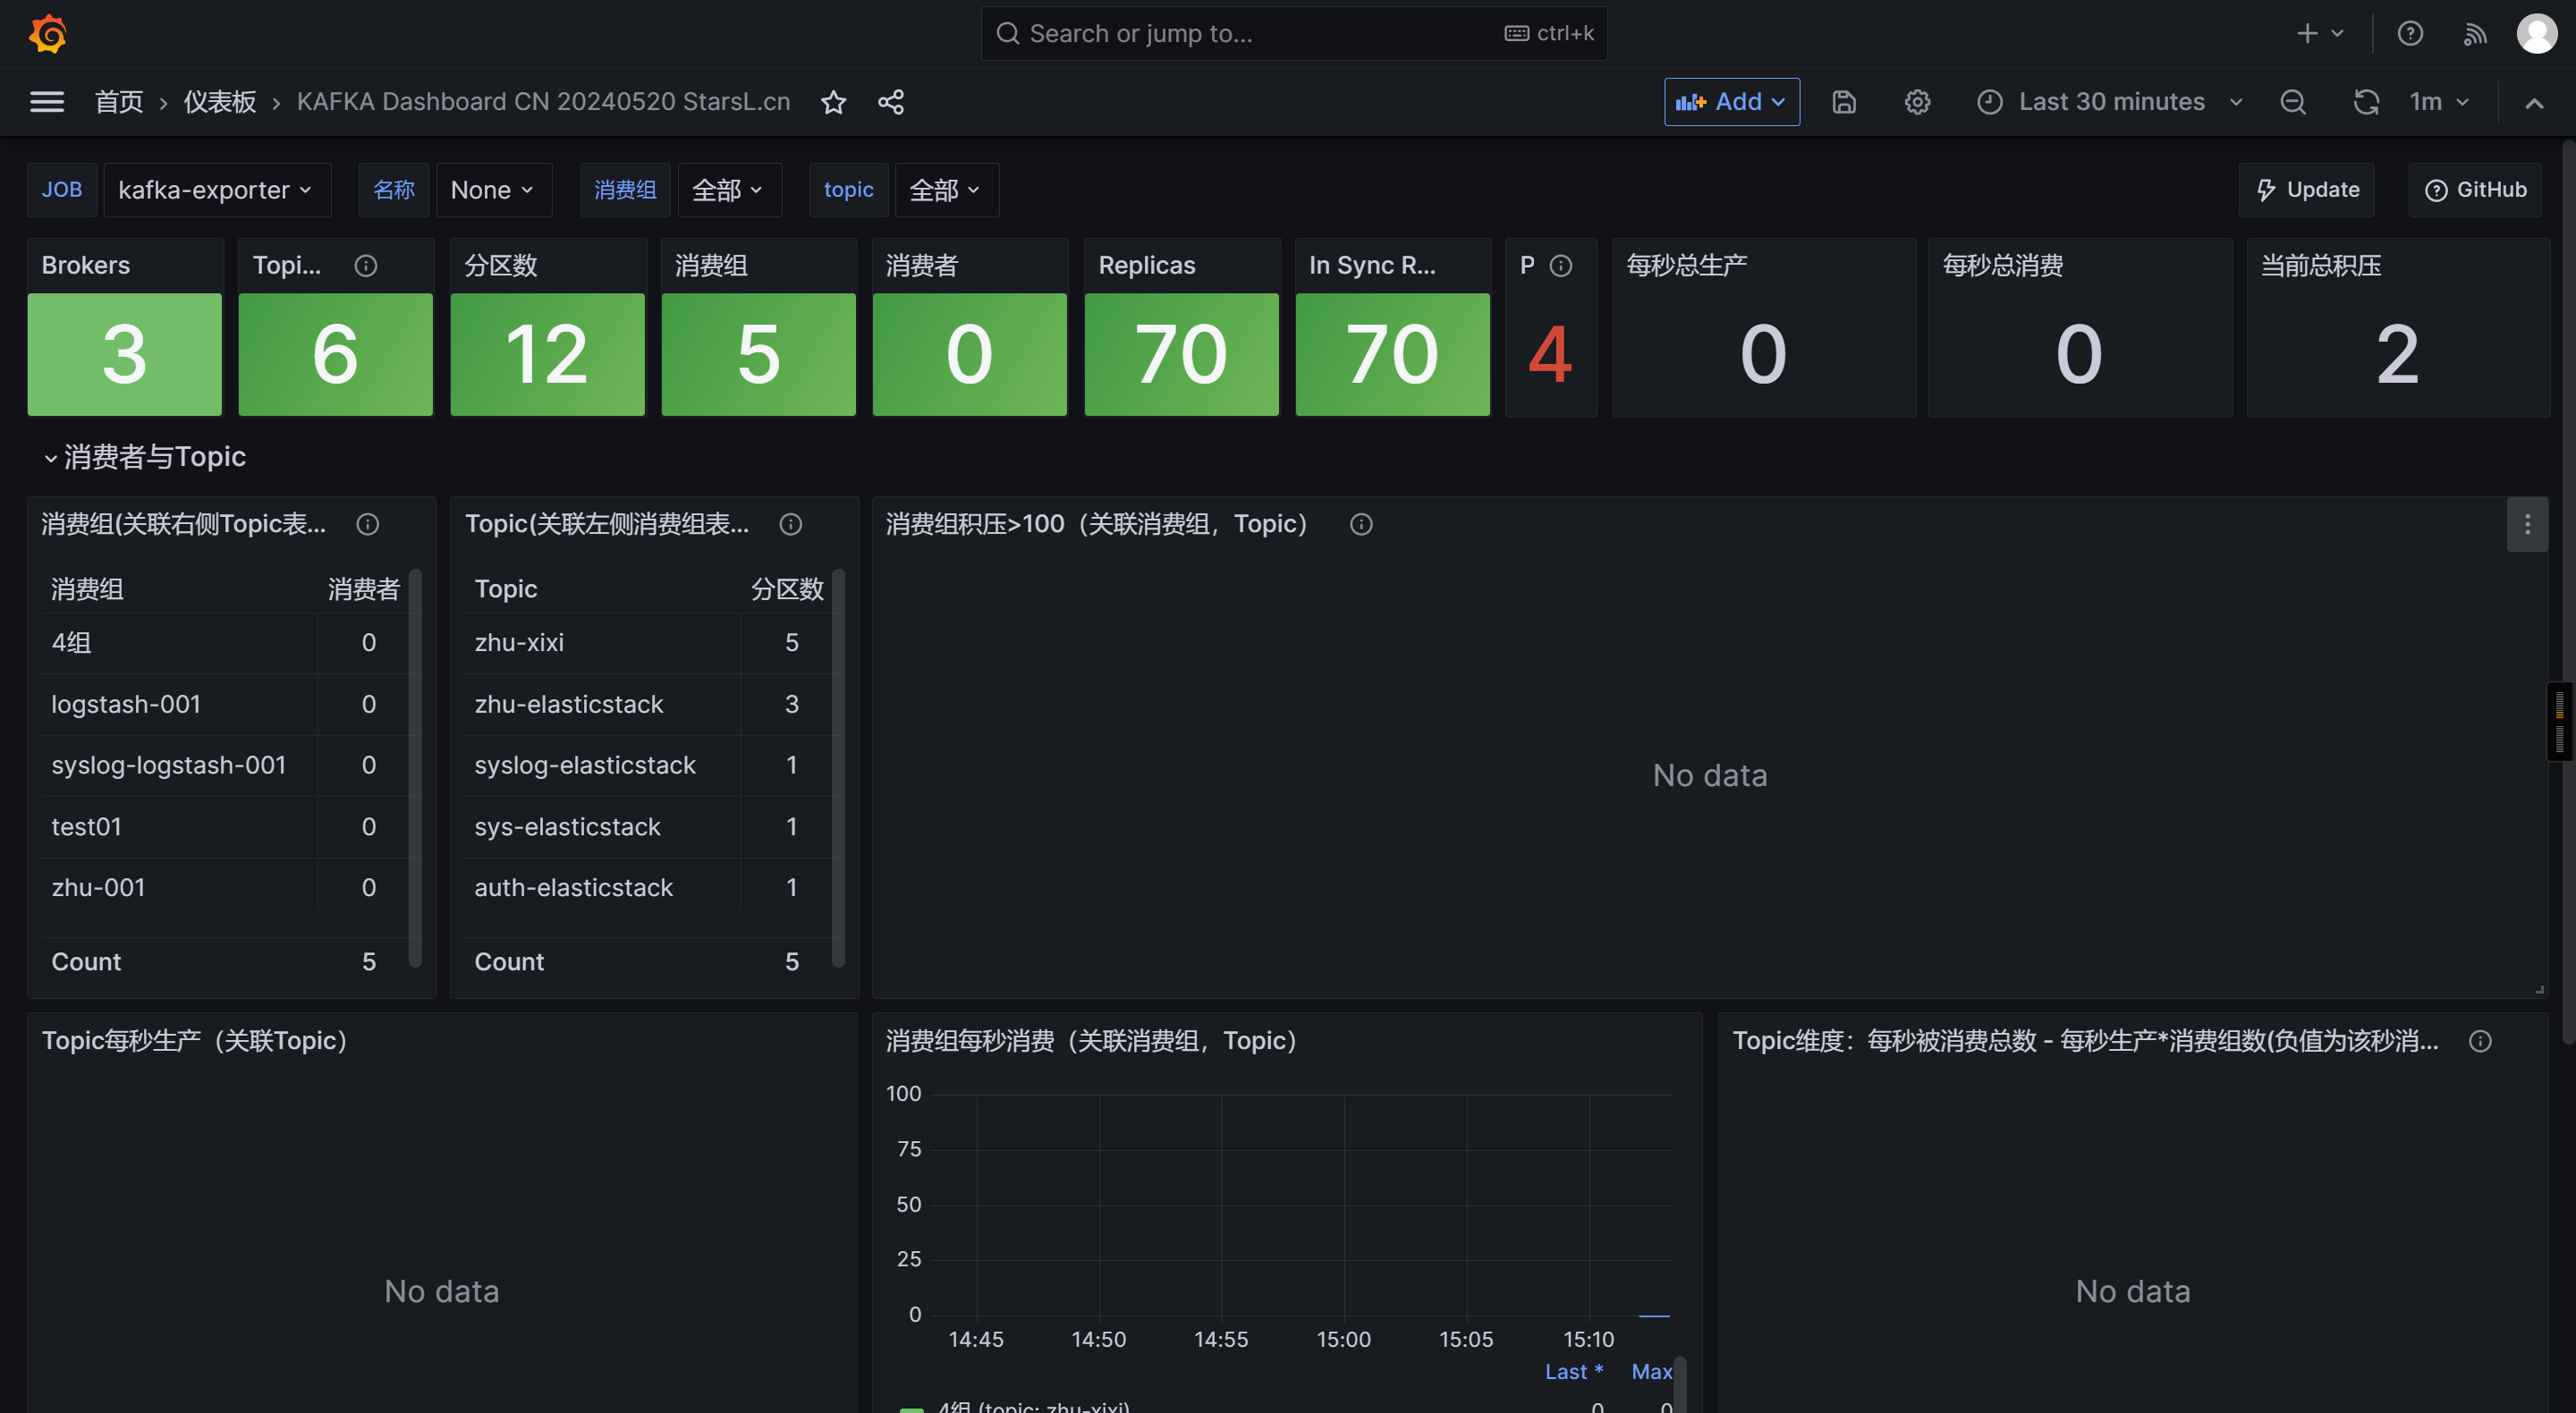The image size is (2576, 1413).
Task: Save the dashboard using disk icon
Action: pyautogui.click(x=1844, y=102)
